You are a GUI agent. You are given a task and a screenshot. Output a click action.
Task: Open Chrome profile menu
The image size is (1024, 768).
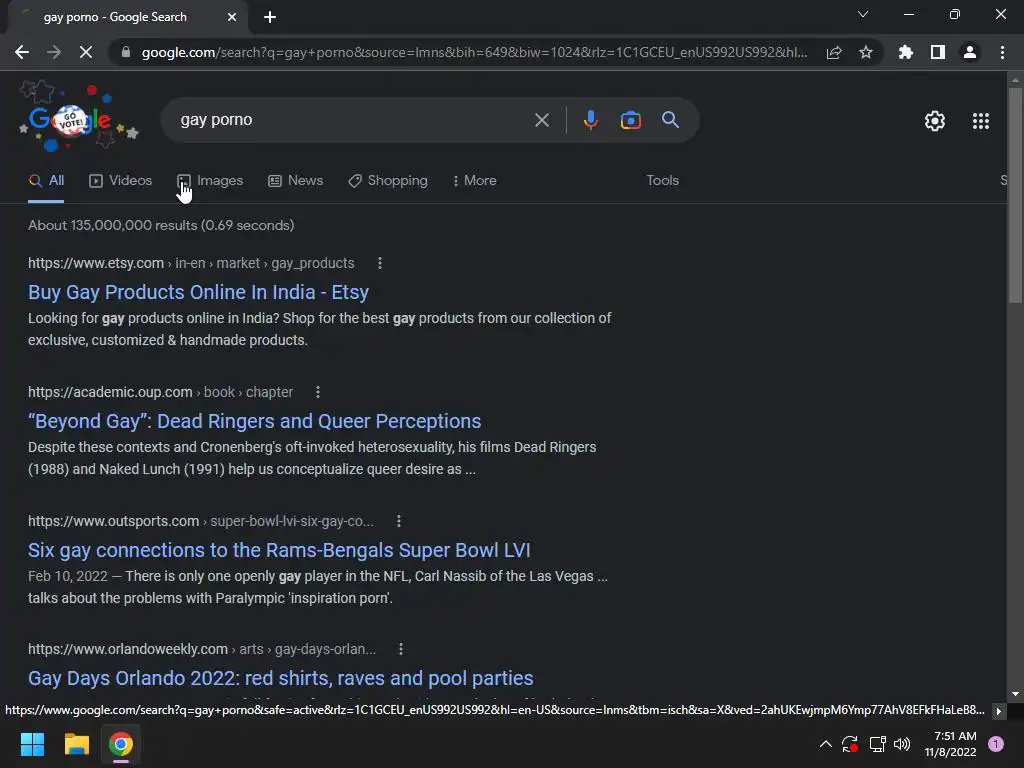pyautogui.click(x=970, y=52)
